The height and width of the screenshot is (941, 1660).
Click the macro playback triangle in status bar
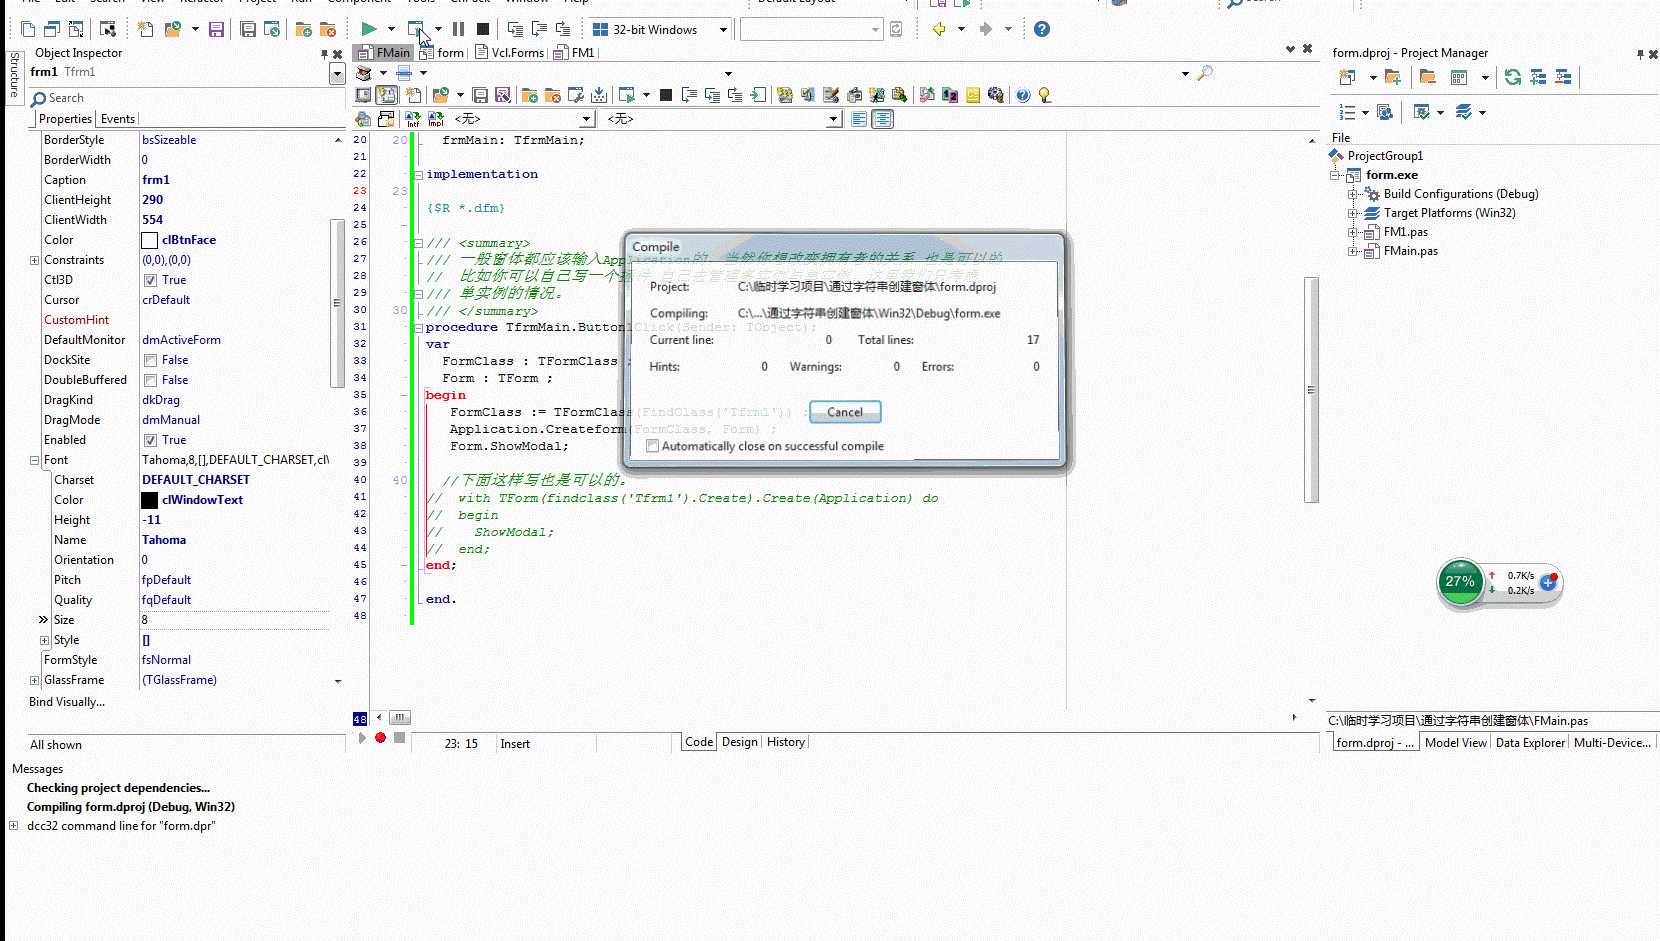(362, 738)
